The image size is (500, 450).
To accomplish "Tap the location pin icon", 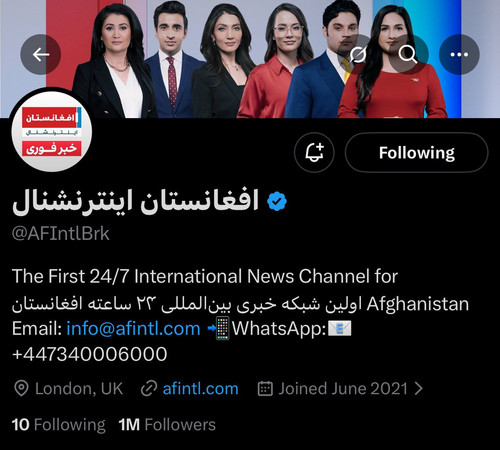I will pos(22,389).
